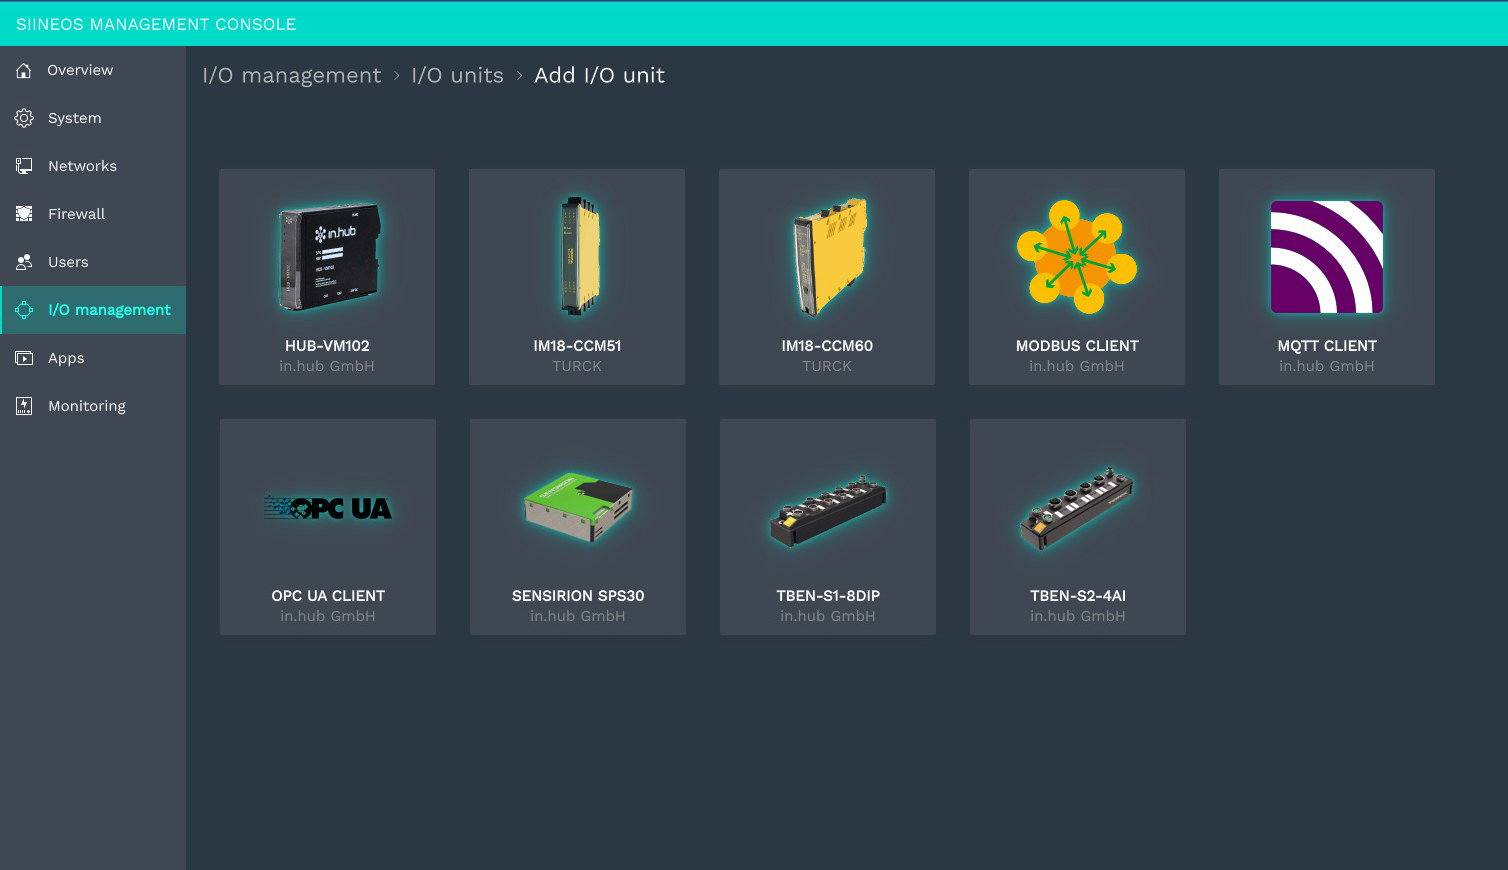Open the Monitoring sidebar entry

pos(93,406)
